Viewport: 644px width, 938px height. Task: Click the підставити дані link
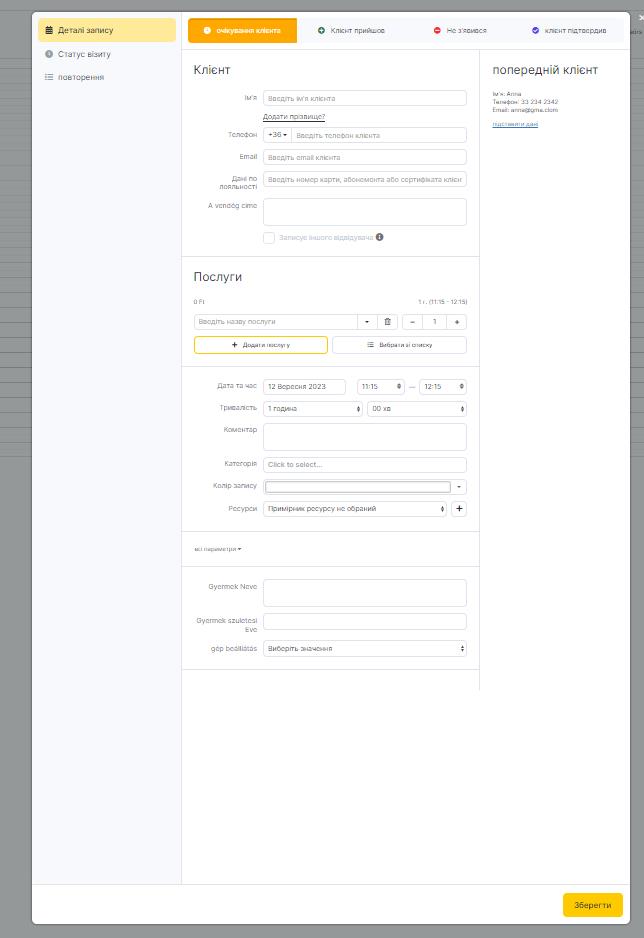click(x=515, y=124)
